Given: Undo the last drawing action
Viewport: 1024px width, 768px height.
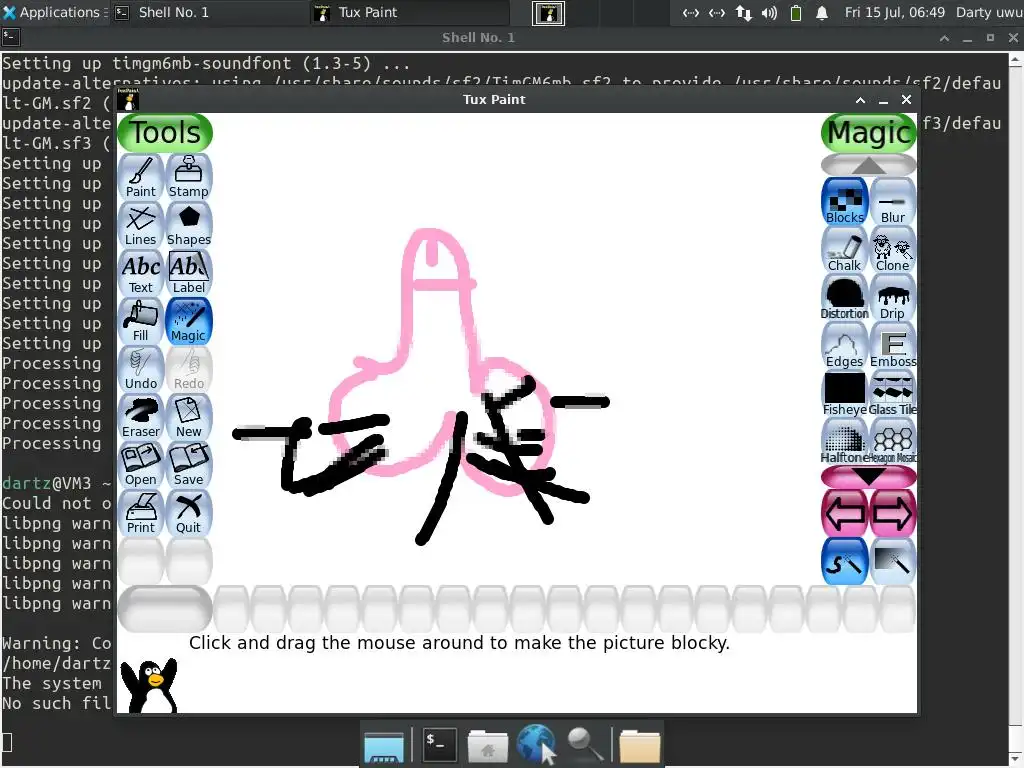Looking at the screenshot, I should (x=140, y=369).
